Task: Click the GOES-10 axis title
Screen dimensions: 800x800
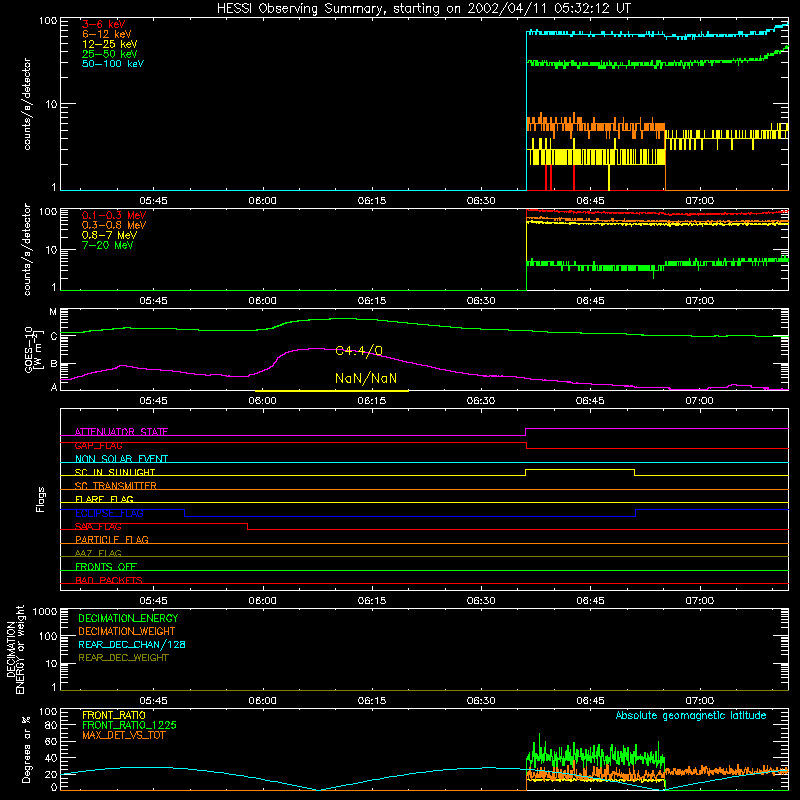Action: tap(32, 350)
